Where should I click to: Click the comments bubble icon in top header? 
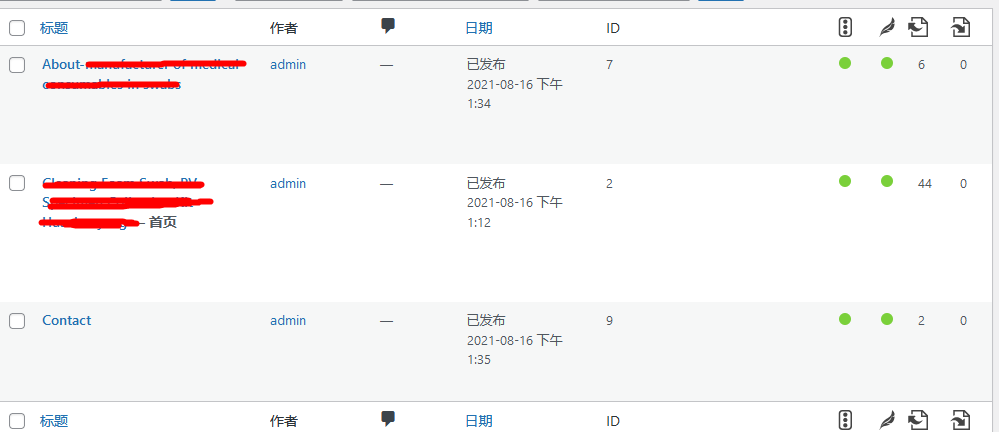[x=389, y=27]
